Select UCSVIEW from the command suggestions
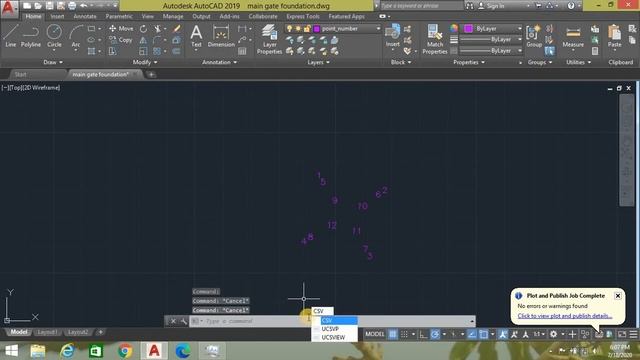This screenshot has width=640, height=360. click(x=334, y=338)
